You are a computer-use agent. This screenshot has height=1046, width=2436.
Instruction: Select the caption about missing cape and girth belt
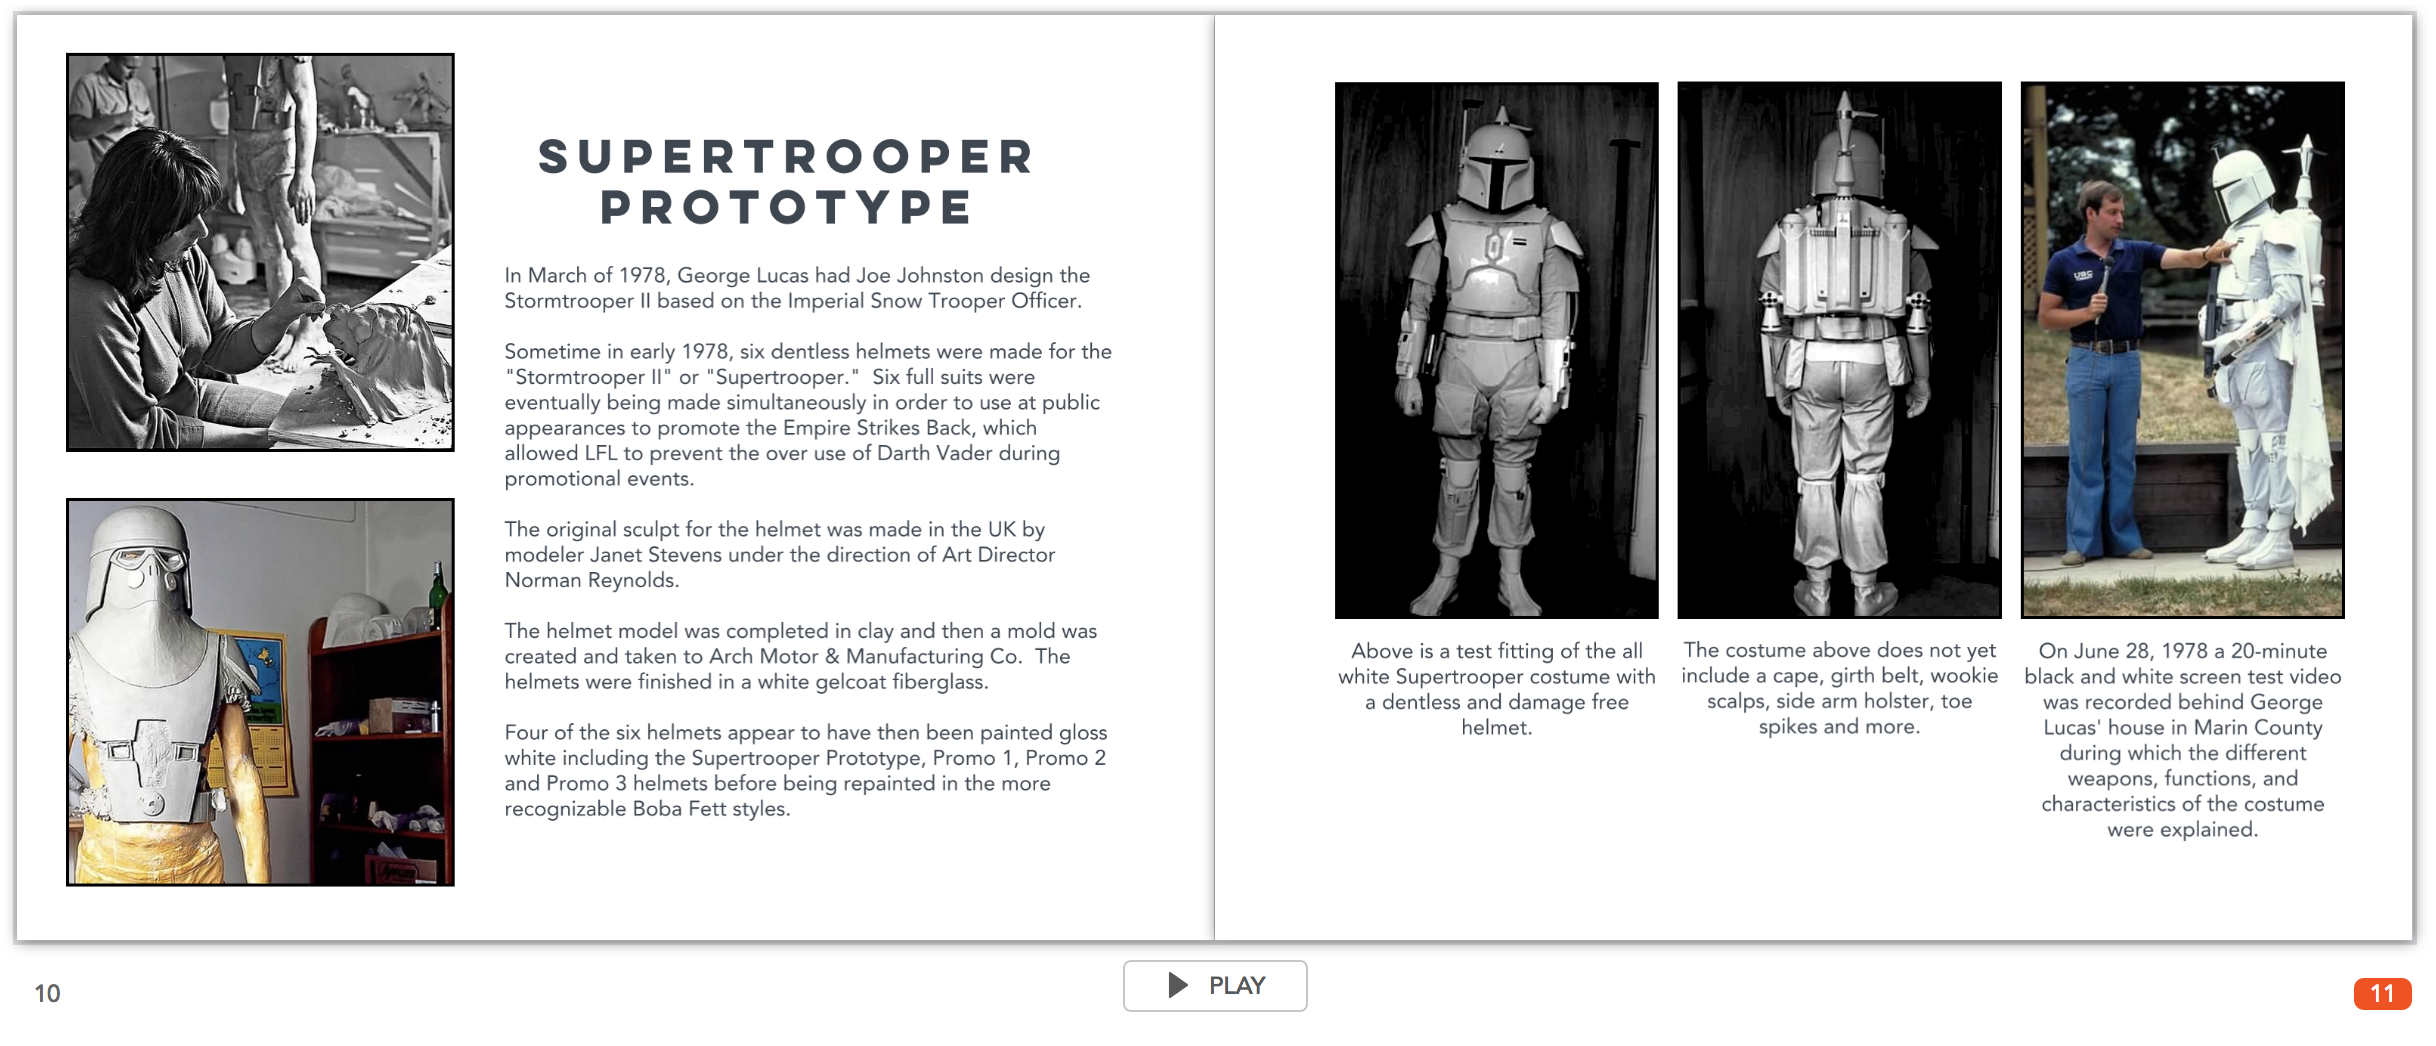[x=1839, y=688]
